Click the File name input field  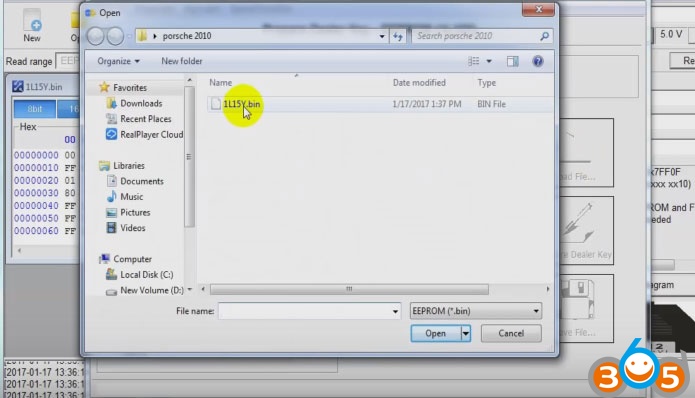(x=305, y=311)
